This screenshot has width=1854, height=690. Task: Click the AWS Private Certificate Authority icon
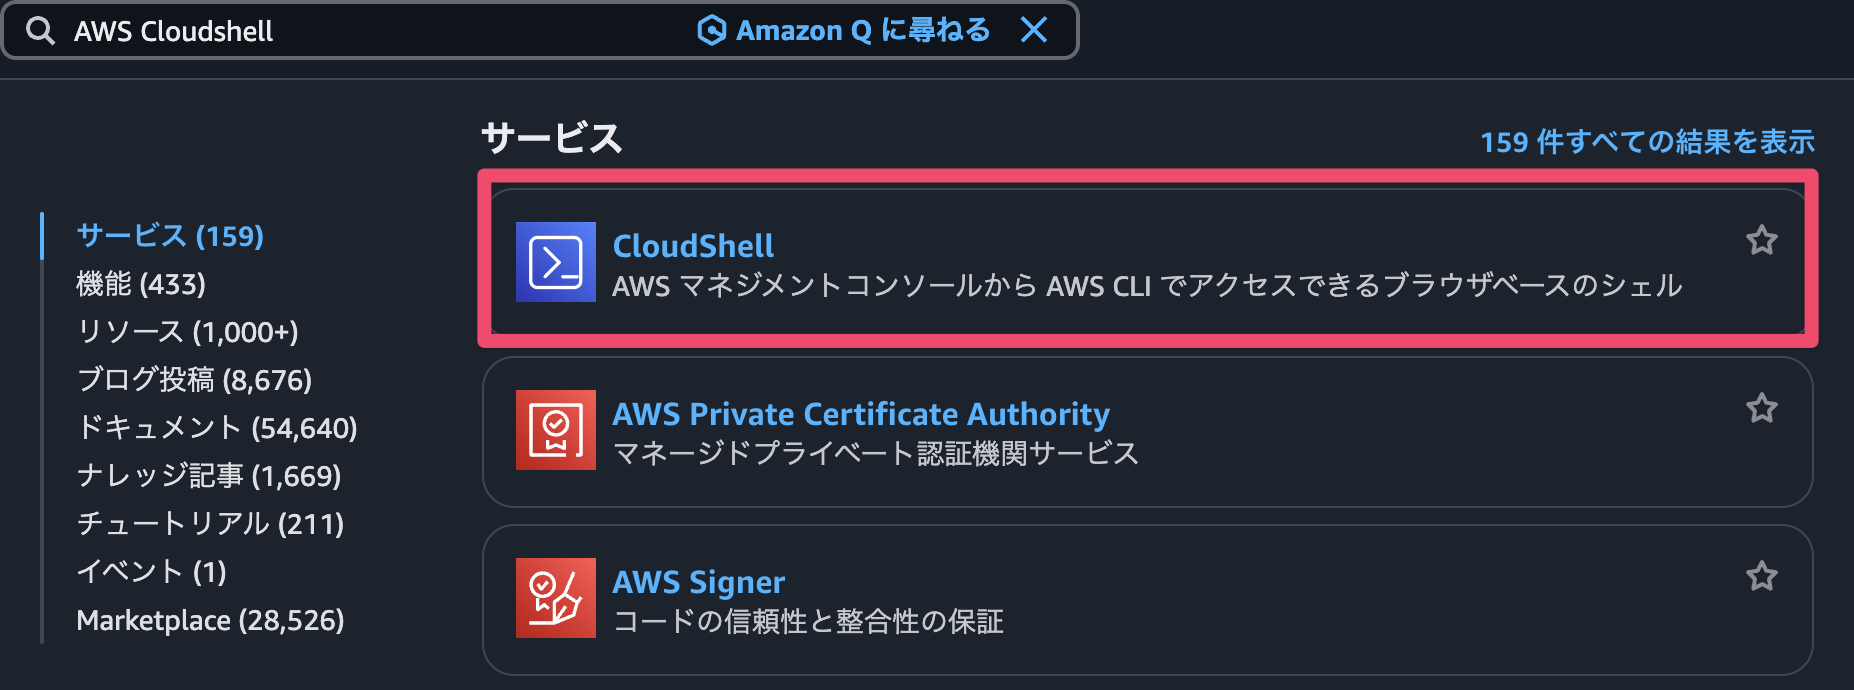555,430
